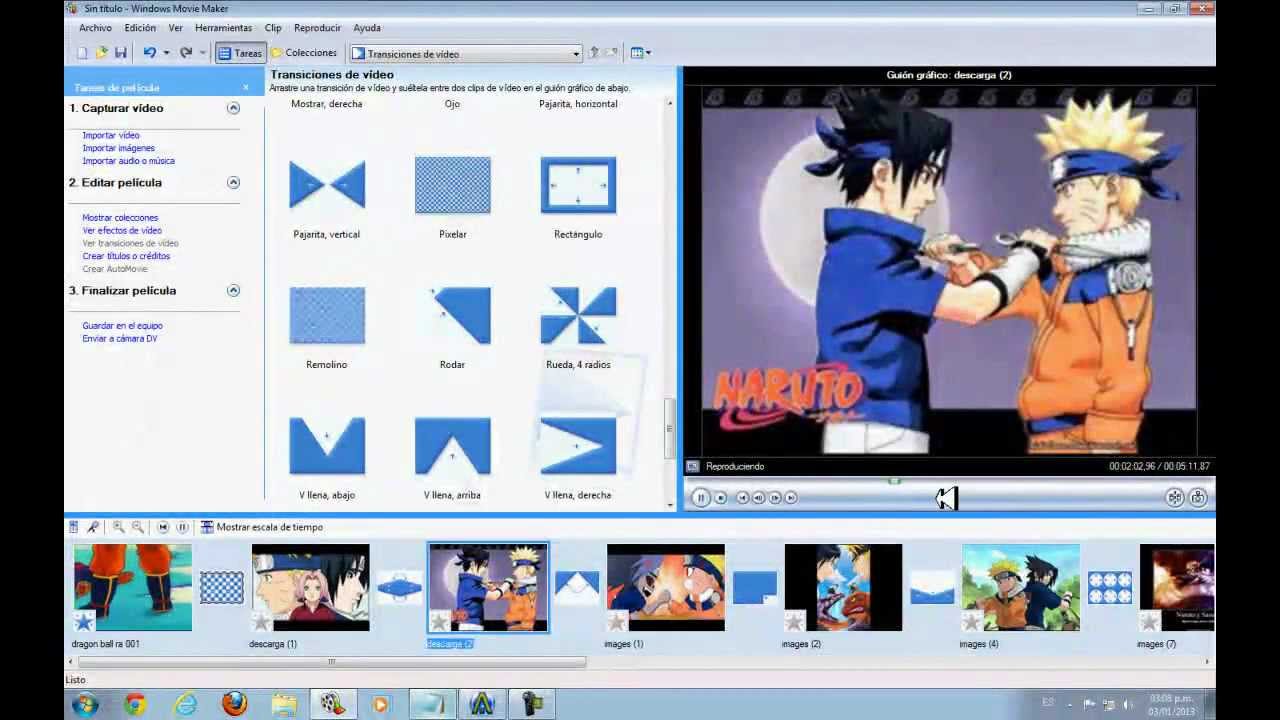1280x720 pixels.
Task: Click the preview Back button
Action: [743, 497]
